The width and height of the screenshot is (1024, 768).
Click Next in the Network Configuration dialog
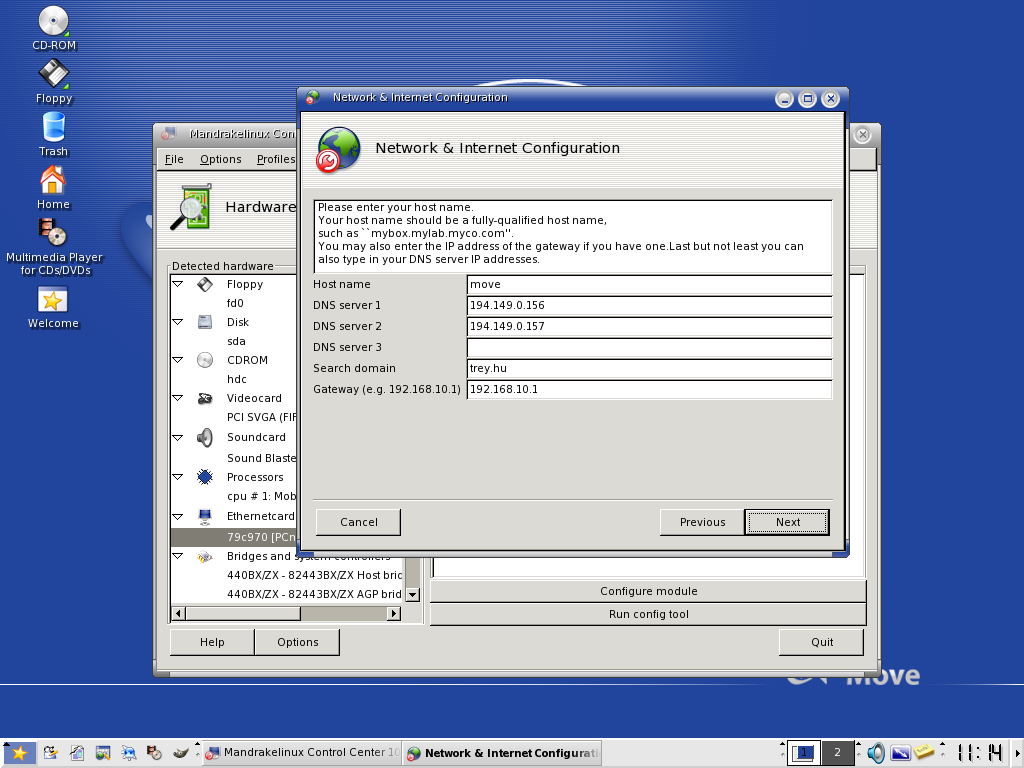(x=788, y=522)
